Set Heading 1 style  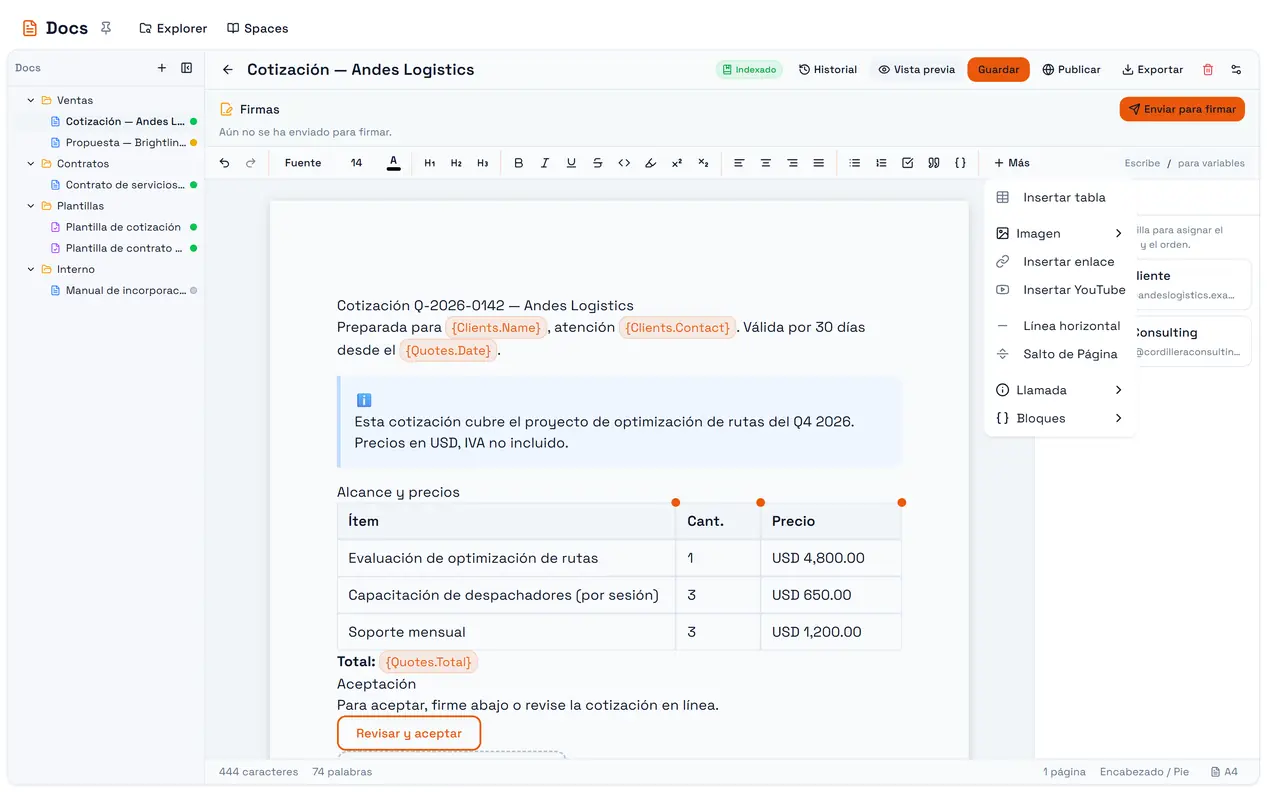[x=430, y=163]
